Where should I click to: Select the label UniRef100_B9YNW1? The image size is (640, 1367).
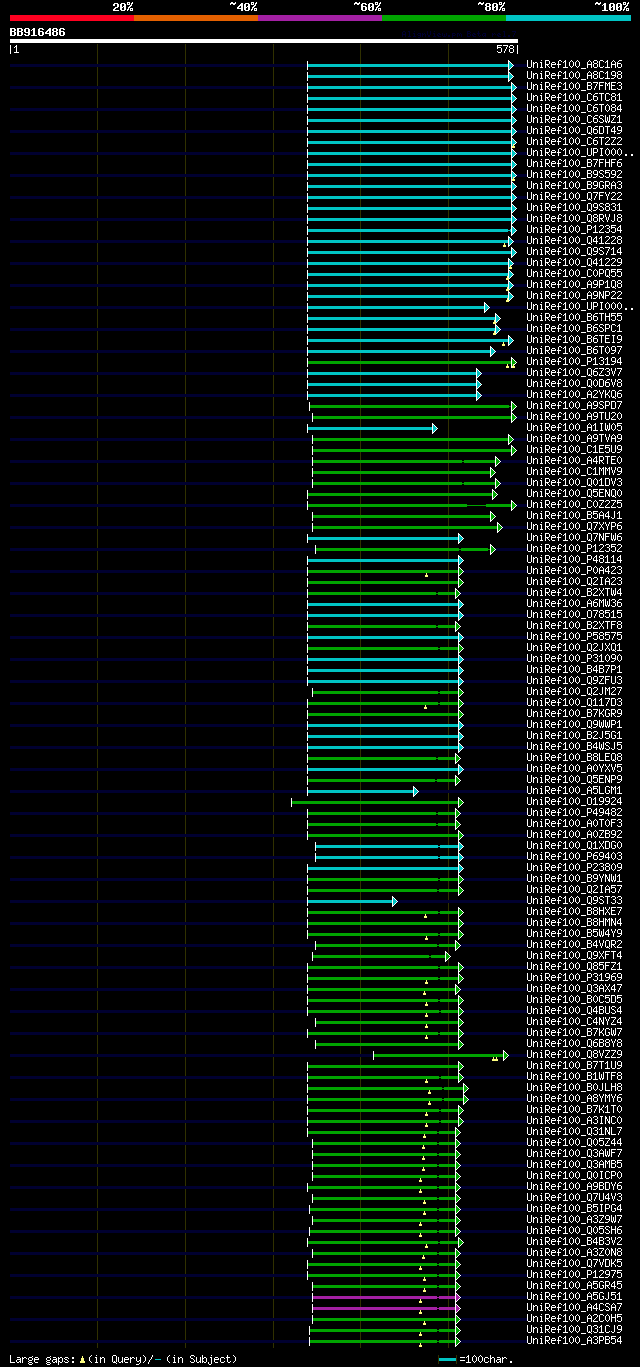coord(574,878)
